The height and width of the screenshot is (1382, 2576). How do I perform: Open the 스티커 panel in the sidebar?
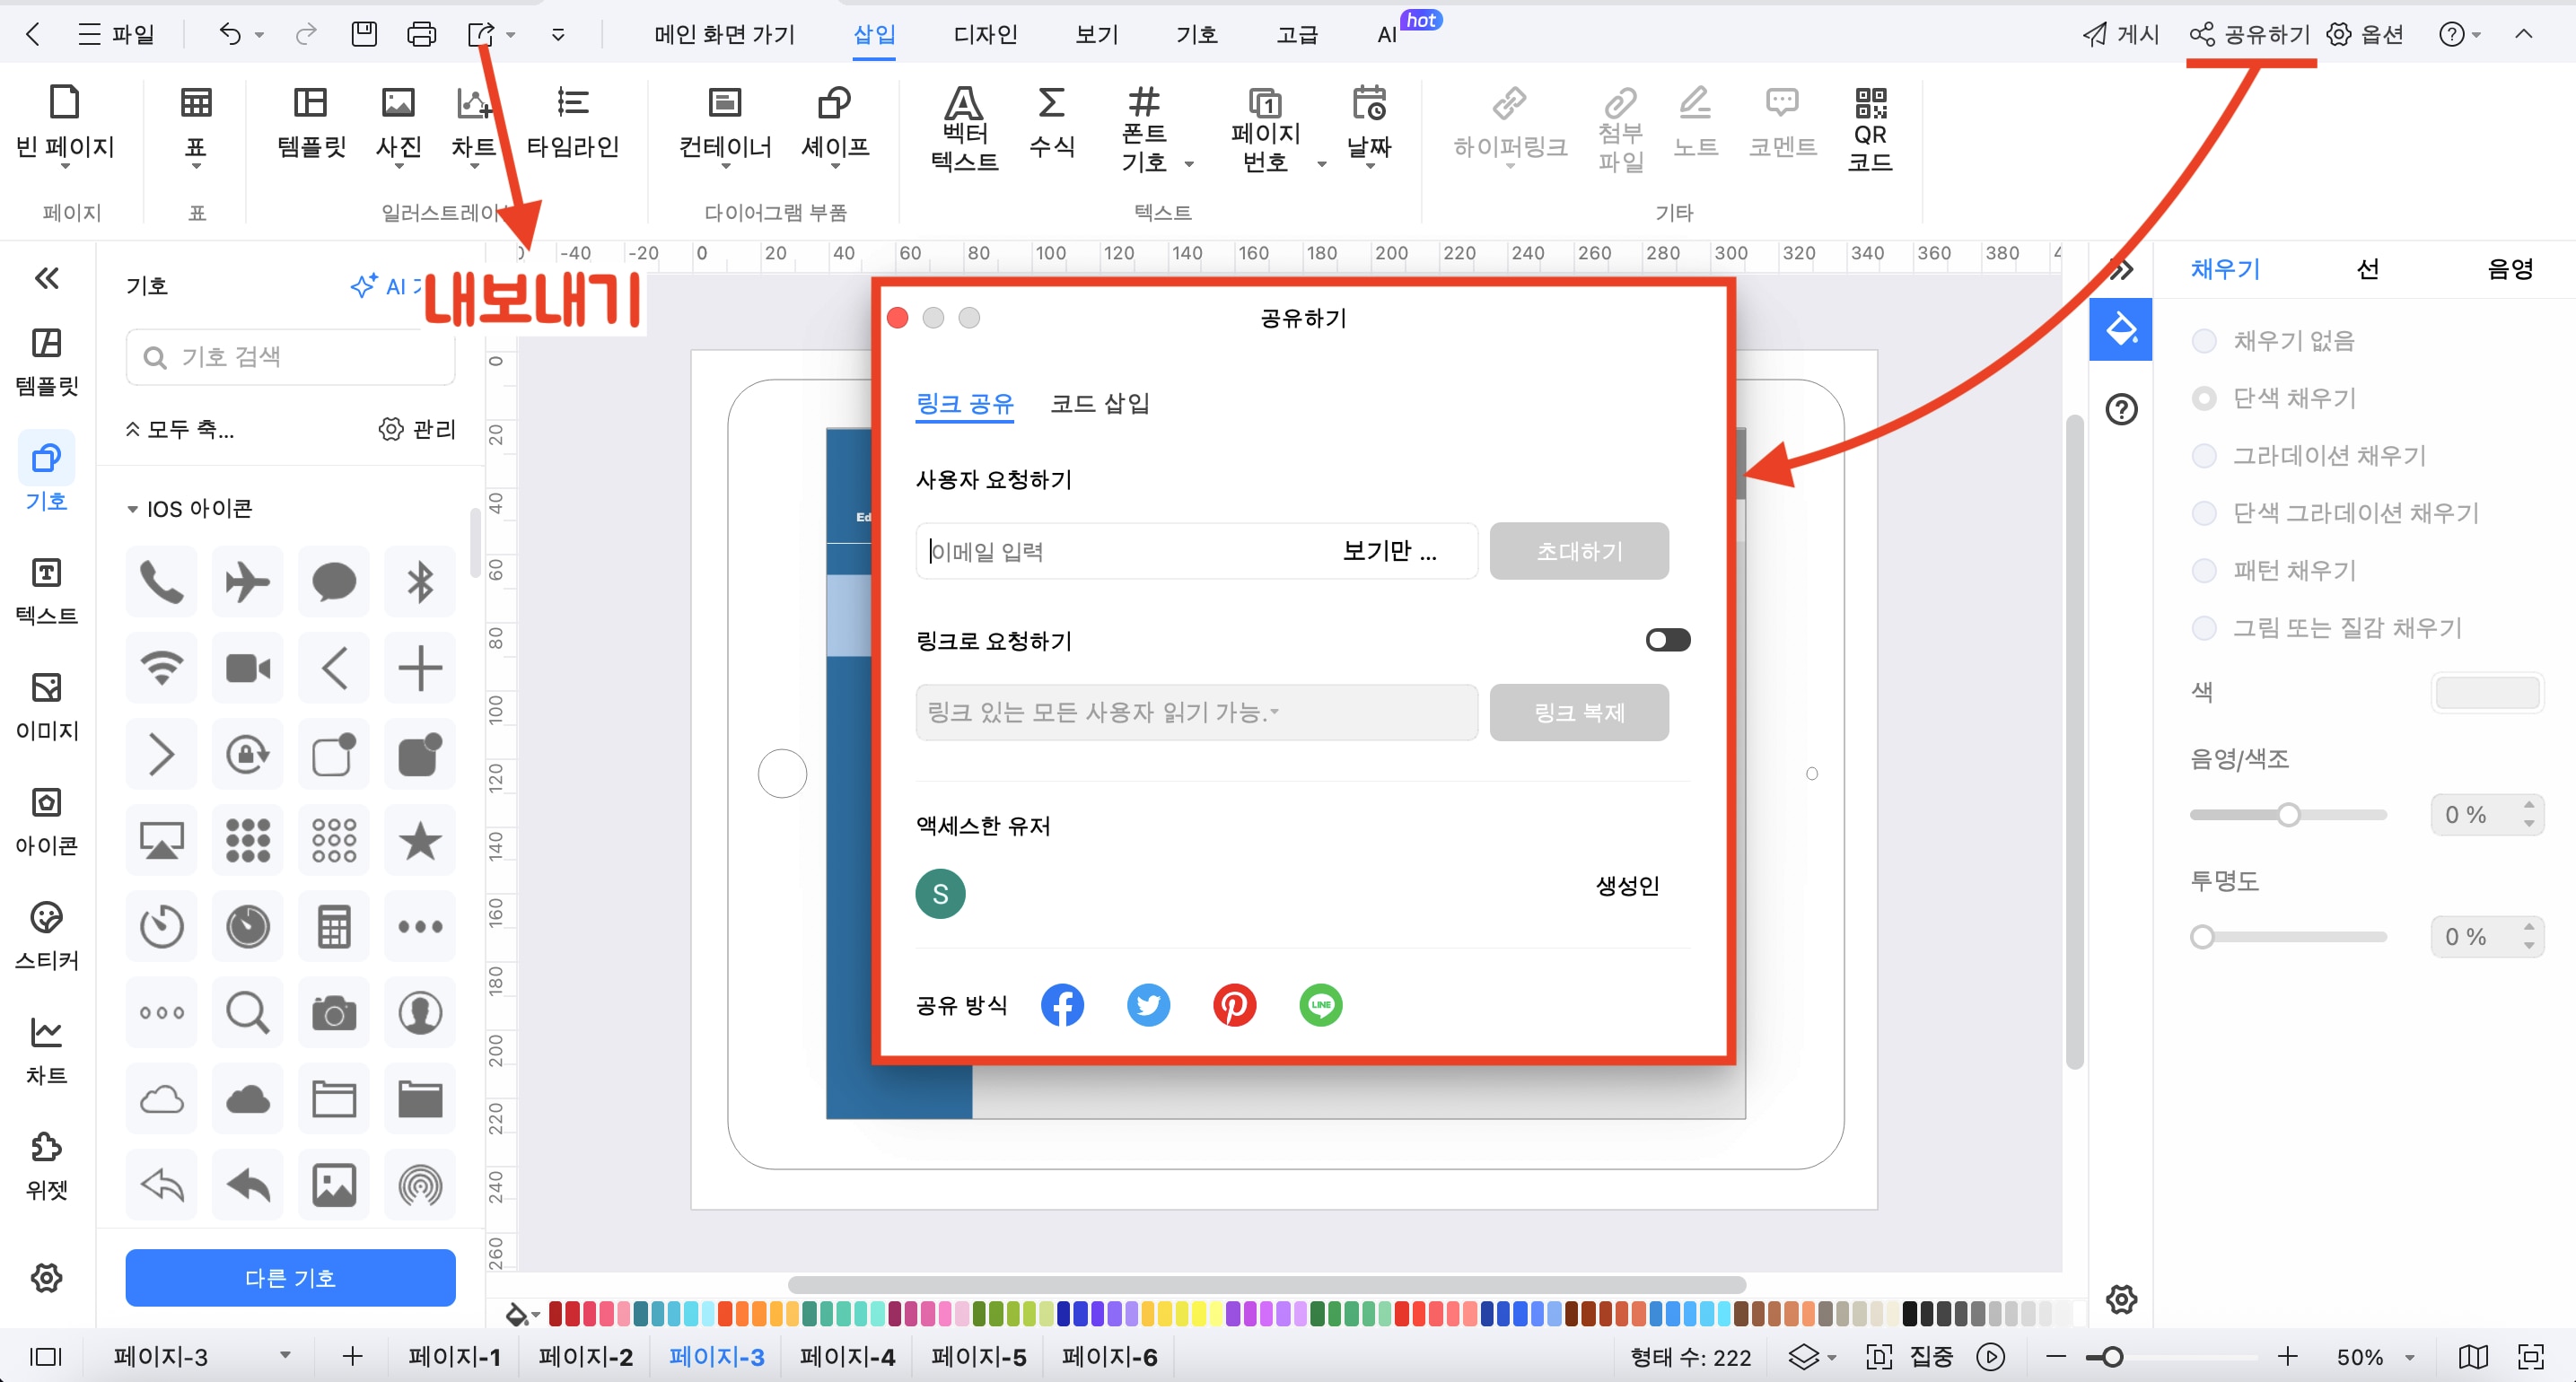pos(46,938)
